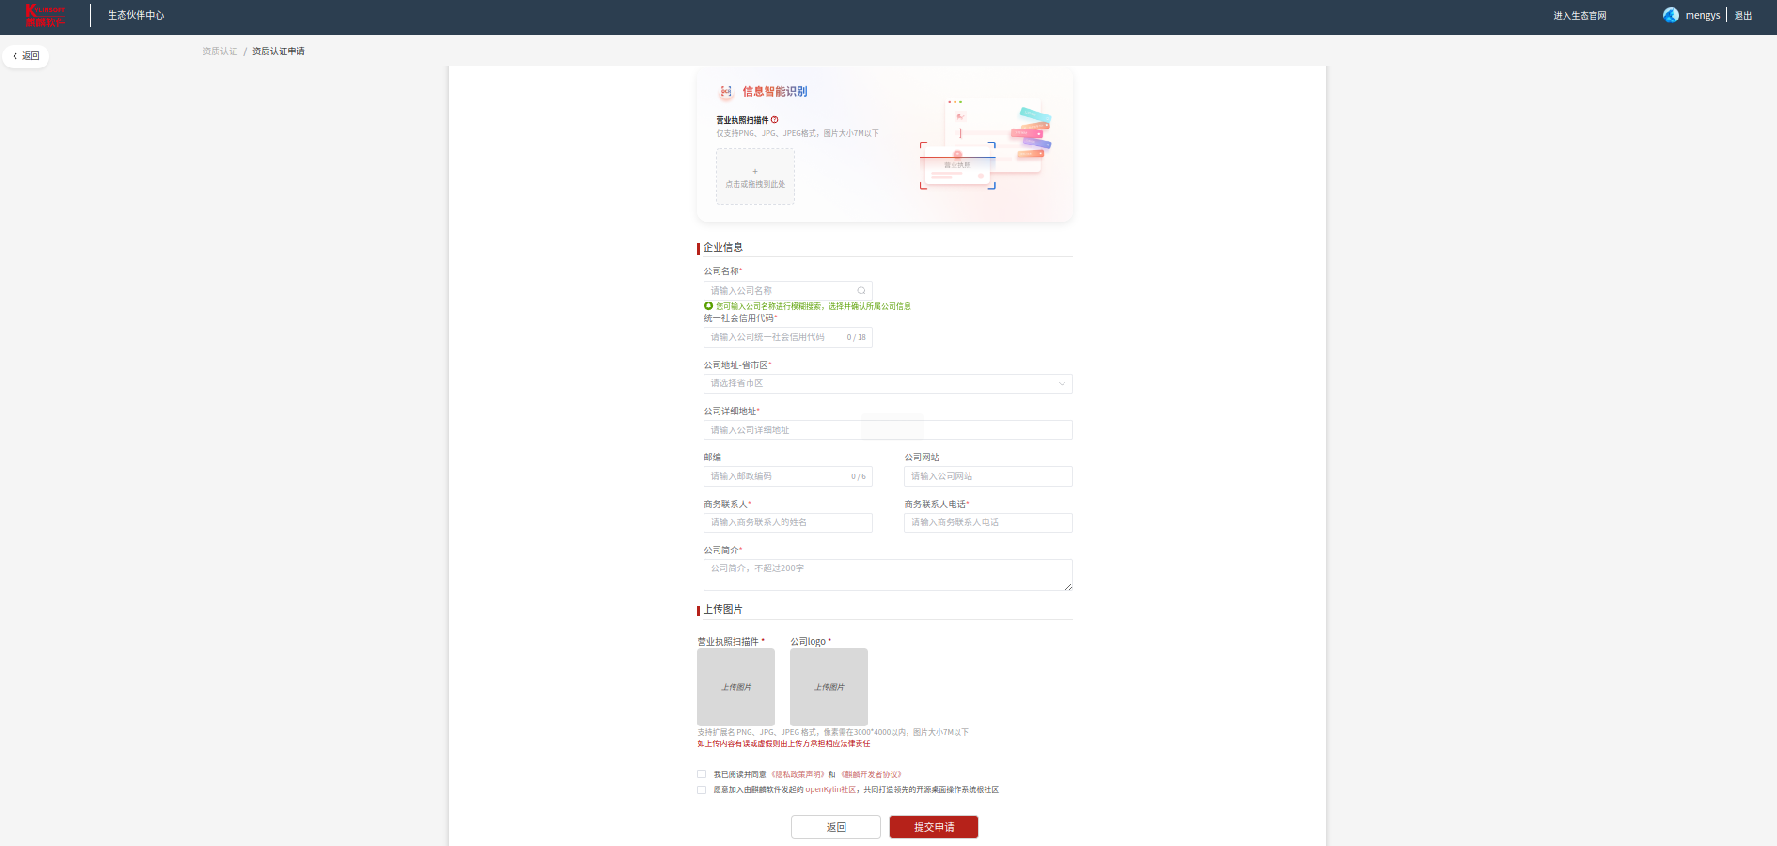Click the 资质认证 breadcrumb
The height and width of the screenshot is (846, 1777).
219,51
